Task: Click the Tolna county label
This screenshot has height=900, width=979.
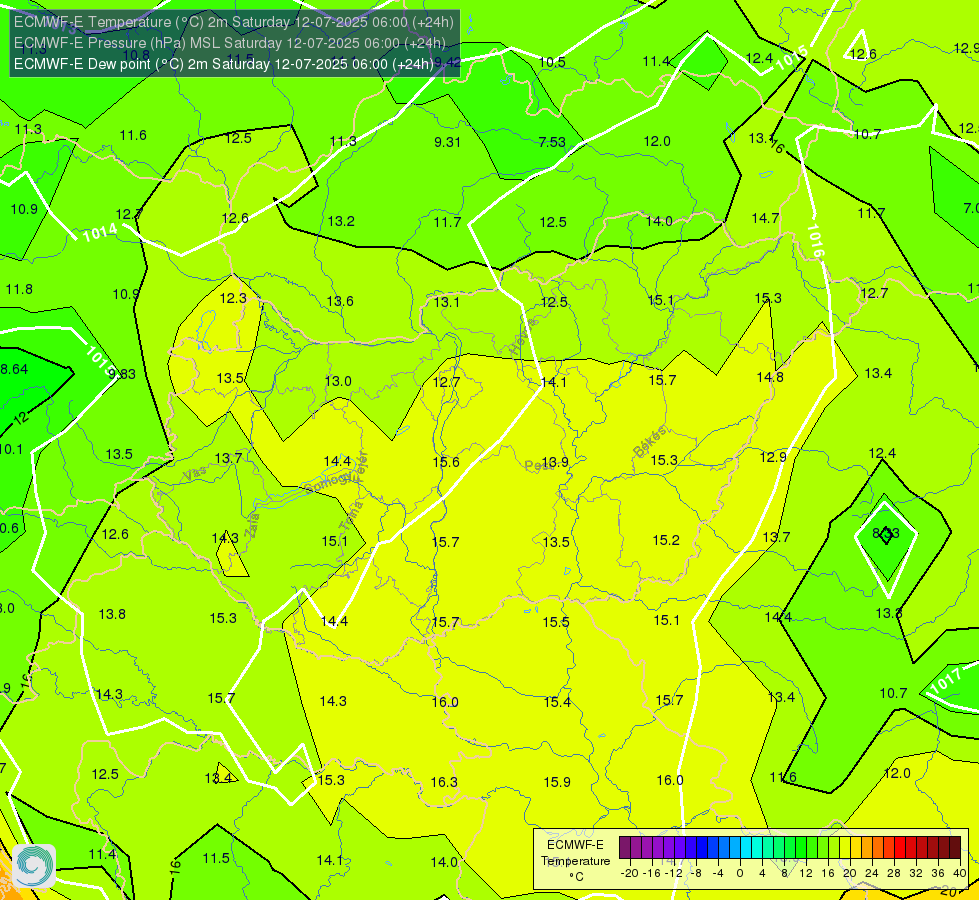Action: [x=351, y=516]
